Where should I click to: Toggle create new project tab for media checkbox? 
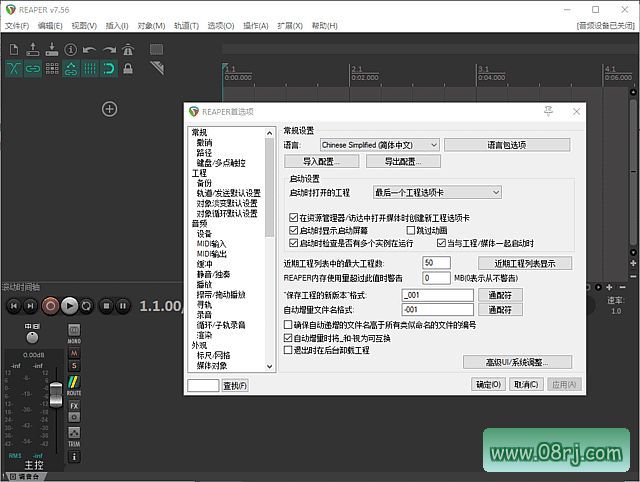[x=293, y=218]
